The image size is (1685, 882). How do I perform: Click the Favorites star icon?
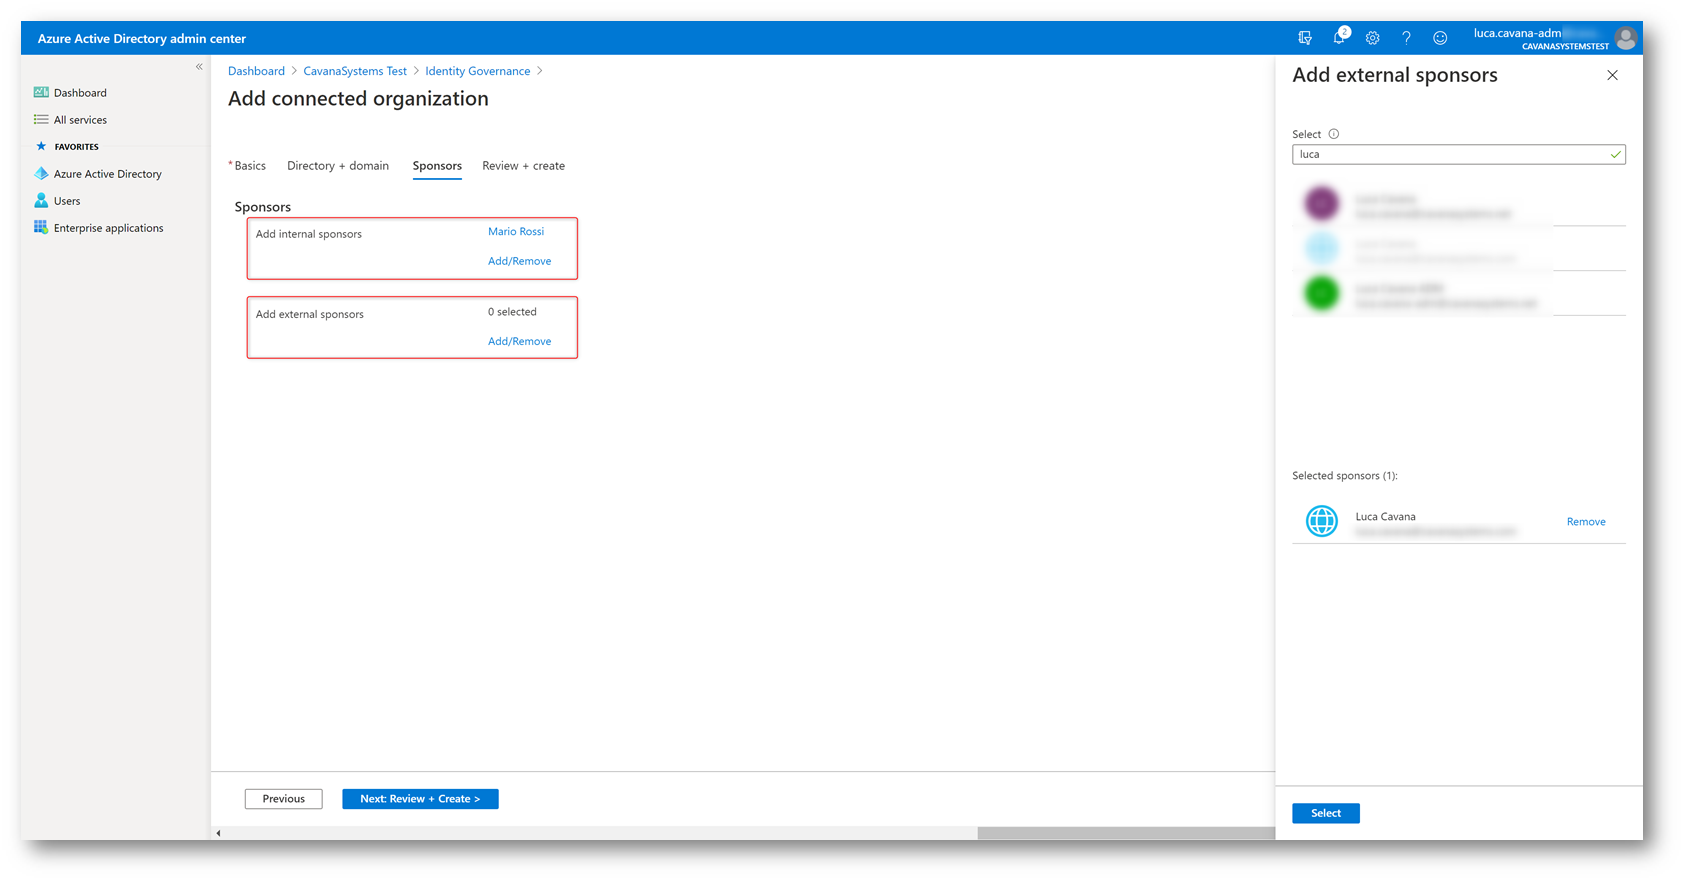41,146
